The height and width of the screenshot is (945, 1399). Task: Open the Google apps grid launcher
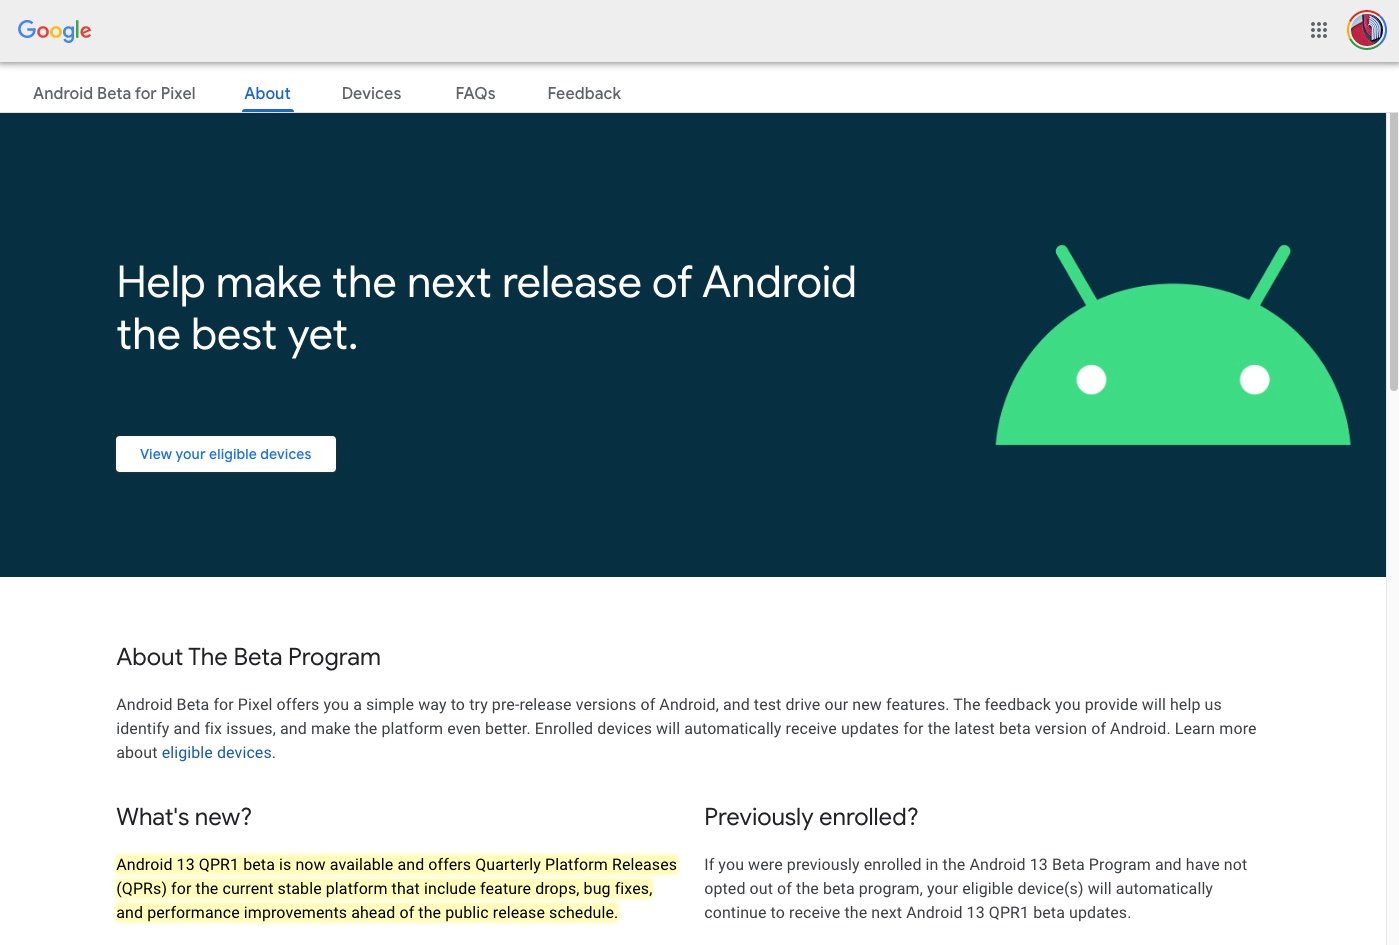[x=1318, y=30]
